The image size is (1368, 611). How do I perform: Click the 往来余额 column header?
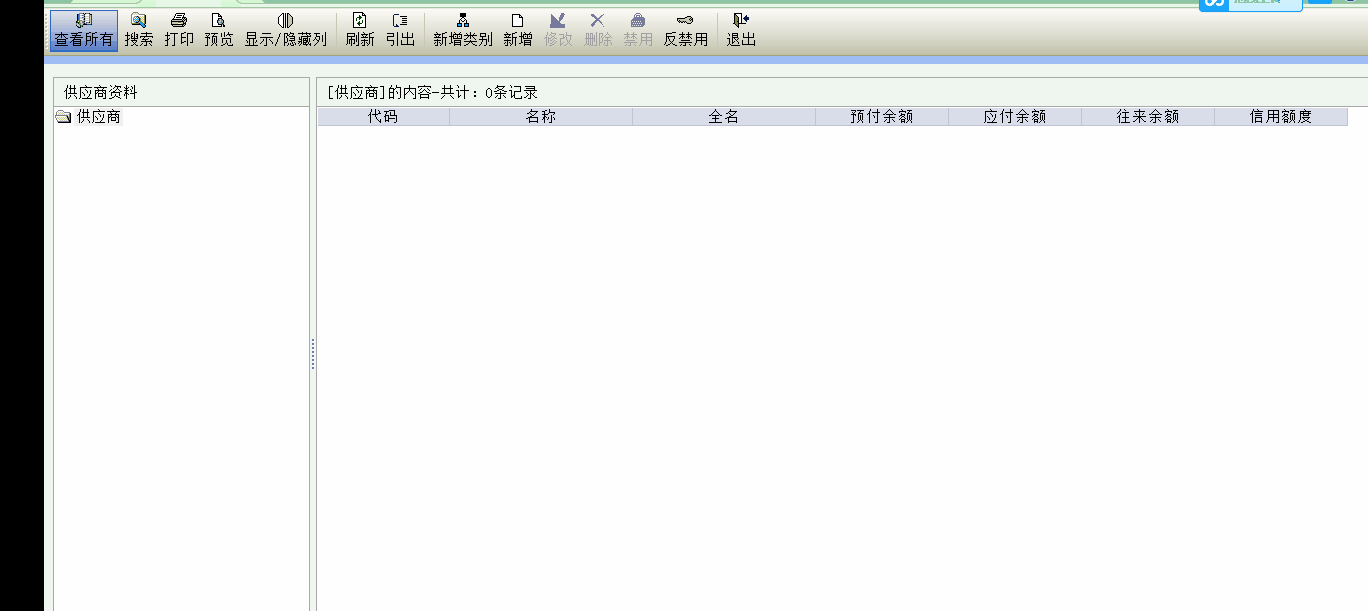(x=1148, y=117)
